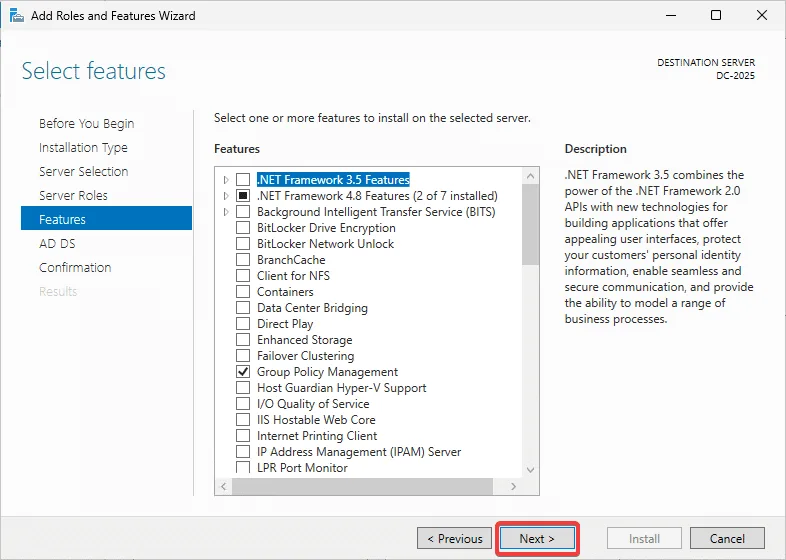Viewport: 786px width, 560px height.
Task: Go to the Server Roles step
Action: tap(73, 196)
